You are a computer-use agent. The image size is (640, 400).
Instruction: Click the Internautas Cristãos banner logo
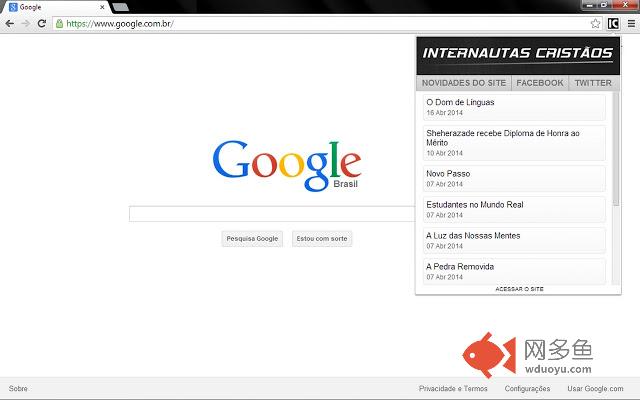518,54
